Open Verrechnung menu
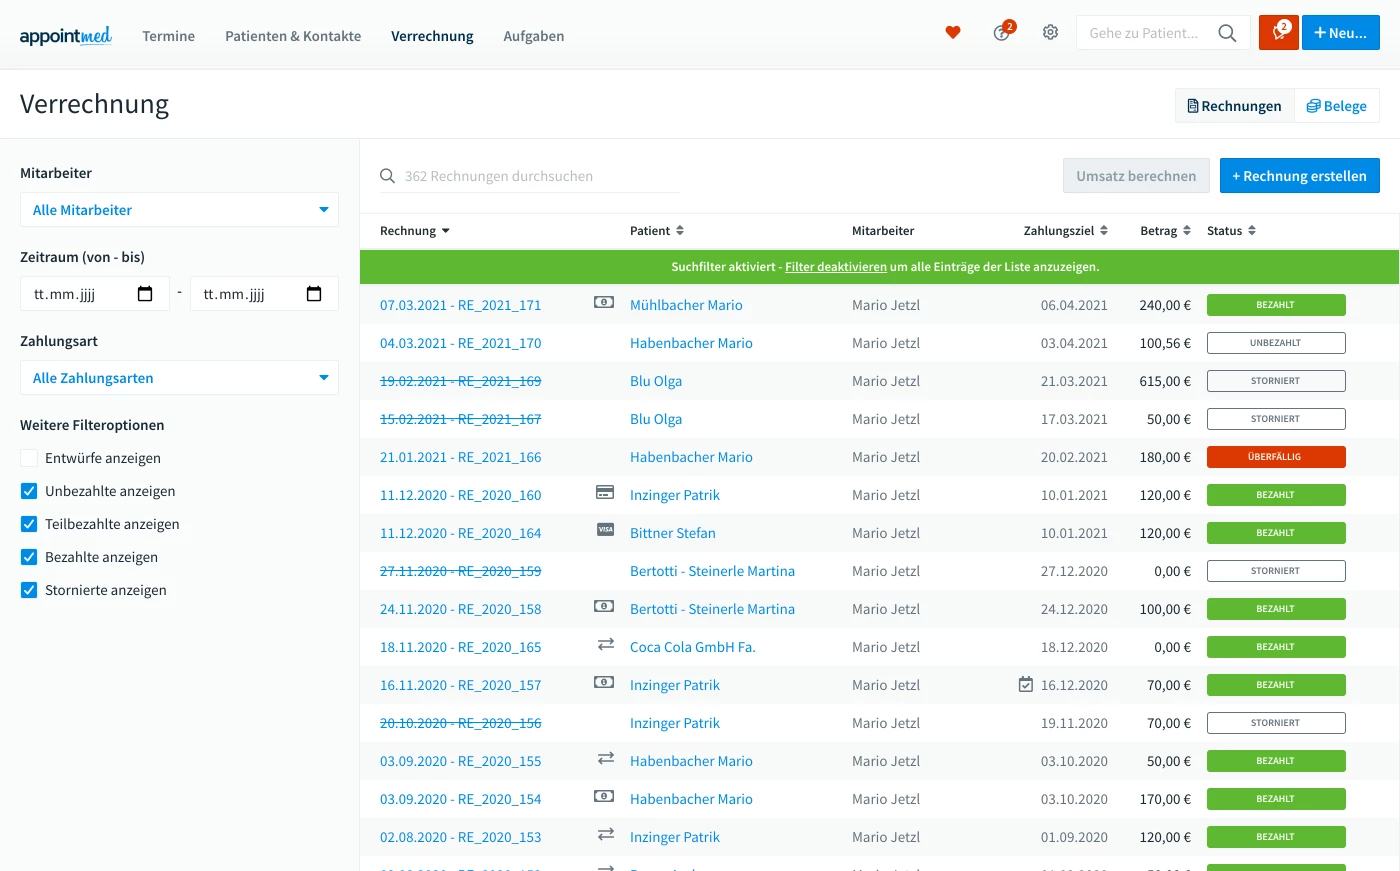Screen dimensions: 1400x871 click(432, 36)
